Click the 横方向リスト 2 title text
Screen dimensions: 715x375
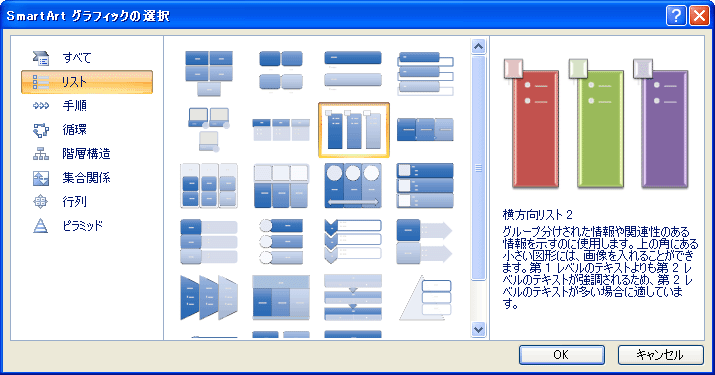click(537, 214)
